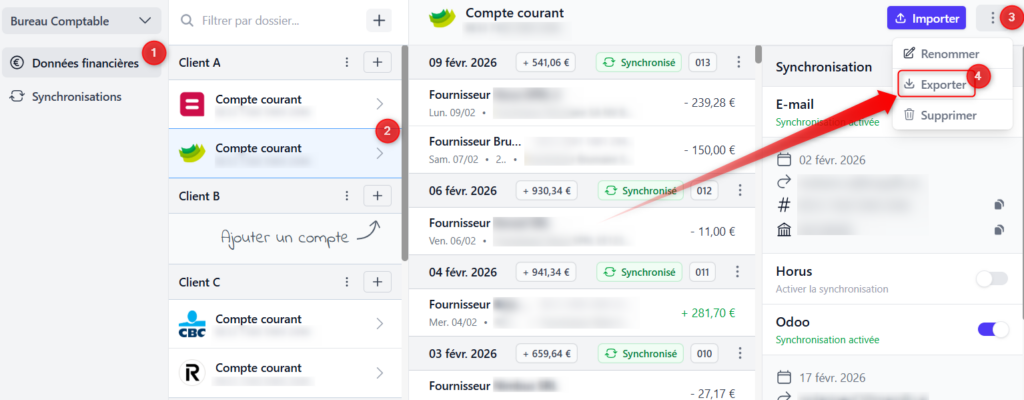
Task: Open the three-dot menu next to Importer
Action: (989, 18)
